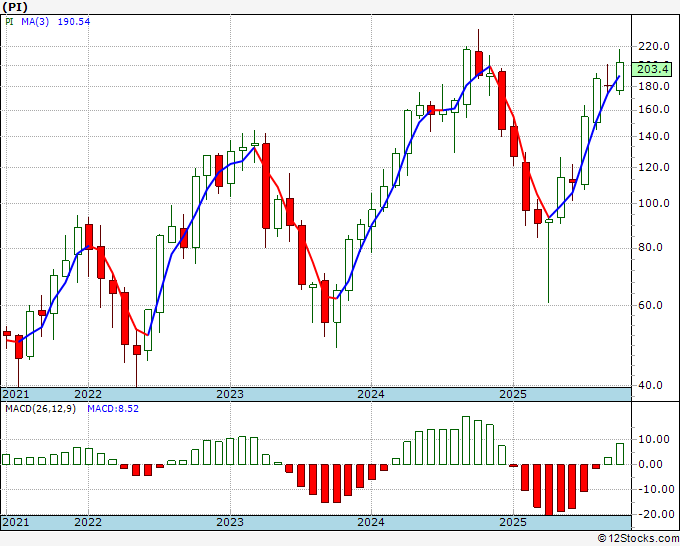680x546 pixels.
Task: Click 2023 on the MACD timeline
Action: [x=230, y=522]
